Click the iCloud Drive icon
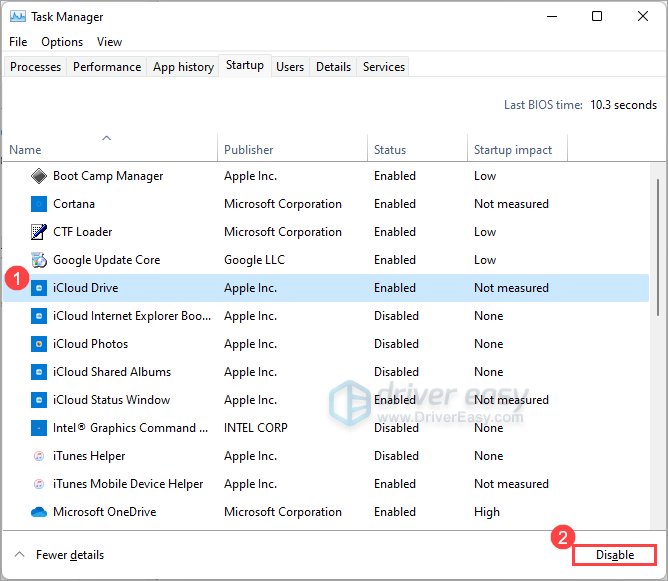Image resolution: width=668 pixels, height=581 pixels. click(39, 288)
